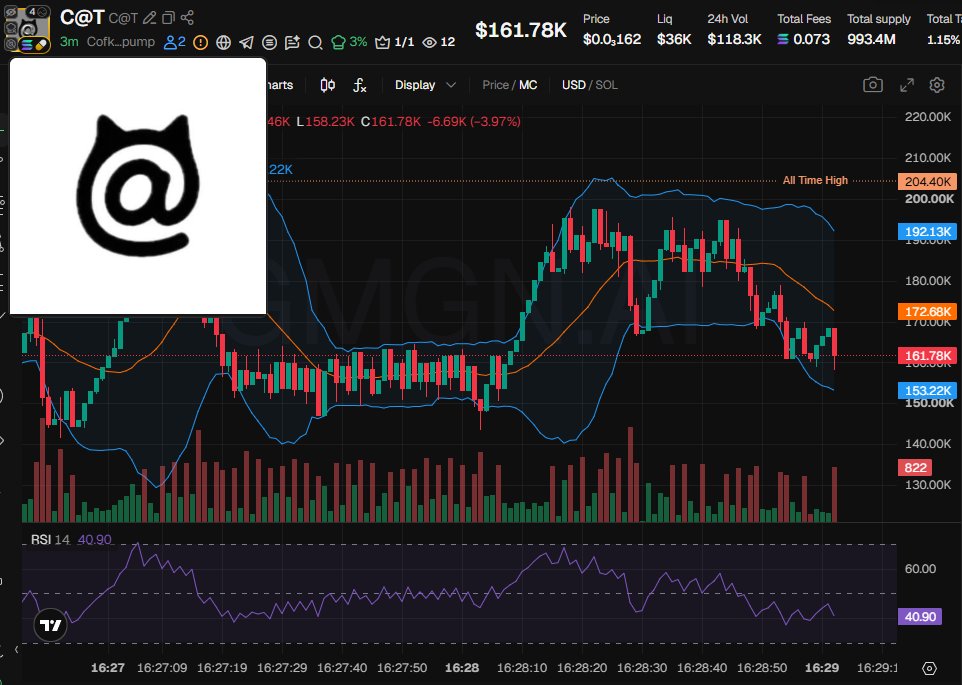
Task: Click the enlarged C@T logo image
Action: click(138, 186)
